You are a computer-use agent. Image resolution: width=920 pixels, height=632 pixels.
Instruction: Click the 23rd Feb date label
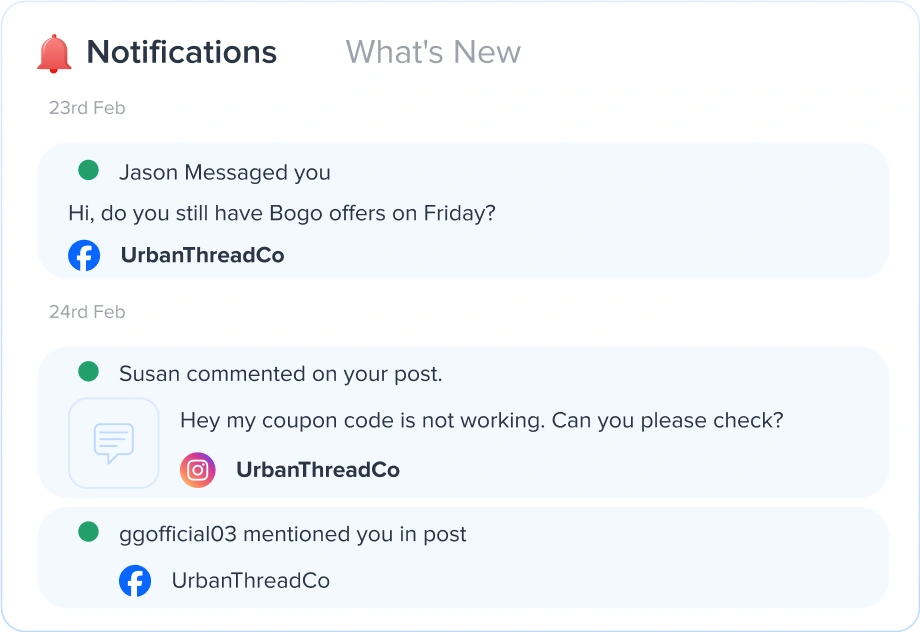tap(87, 108)
